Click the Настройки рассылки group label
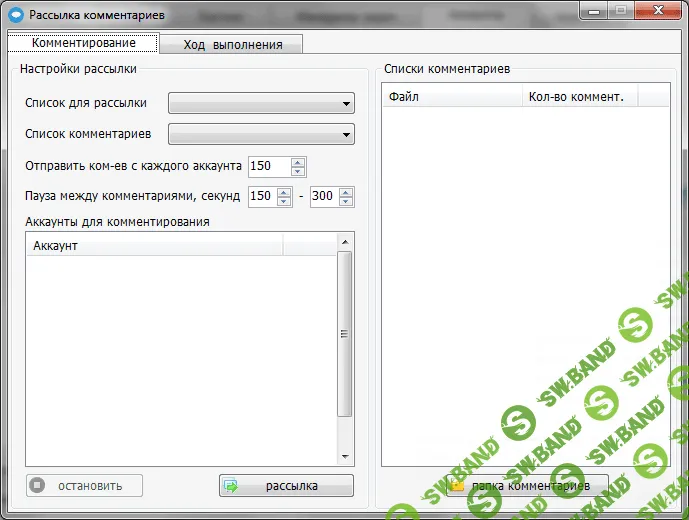Viewport: 689px width, 520px height. (78, 69)
